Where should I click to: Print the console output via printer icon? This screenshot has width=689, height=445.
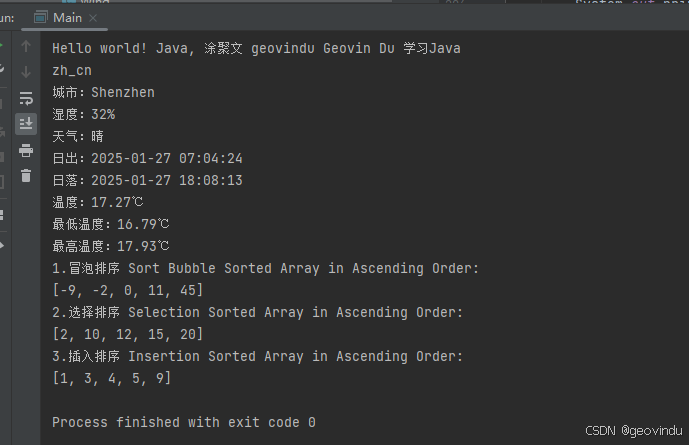pyautogui.click(x=26, y=150)
